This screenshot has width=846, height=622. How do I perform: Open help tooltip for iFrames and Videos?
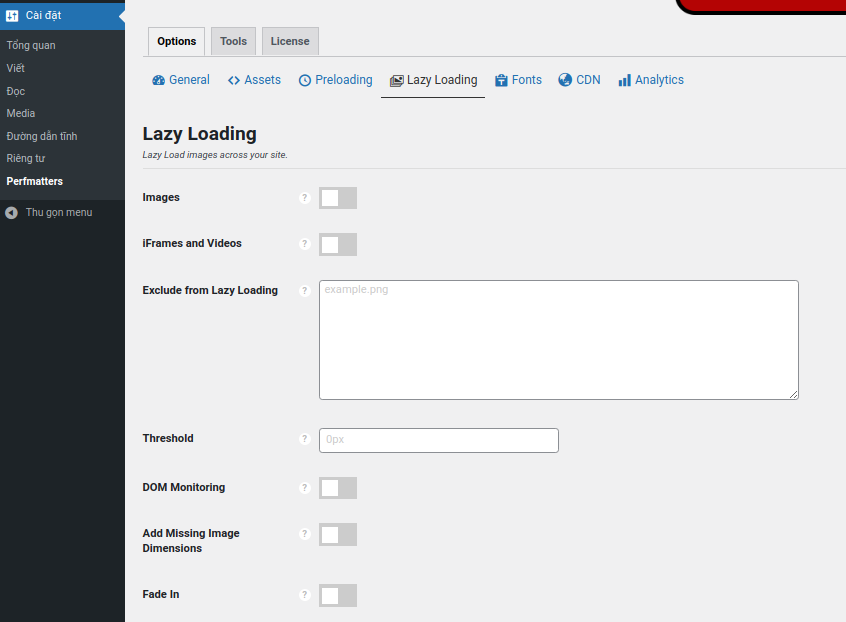[305, 244]
